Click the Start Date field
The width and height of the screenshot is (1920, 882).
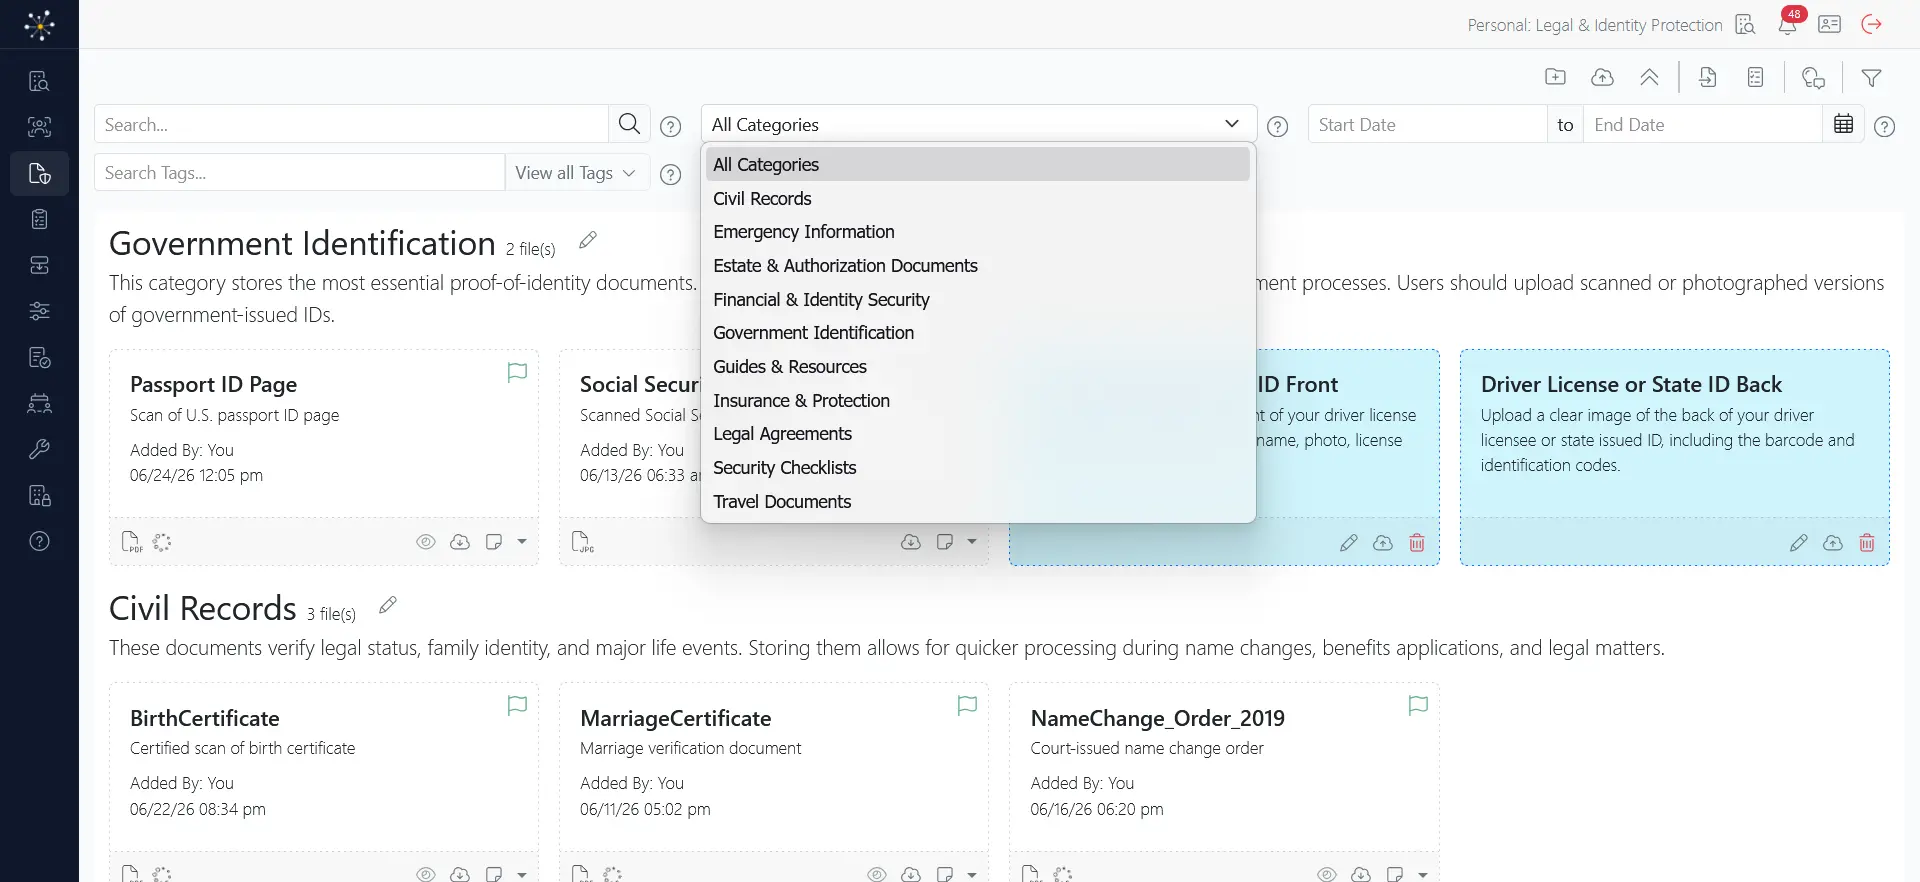(1427, 124)
